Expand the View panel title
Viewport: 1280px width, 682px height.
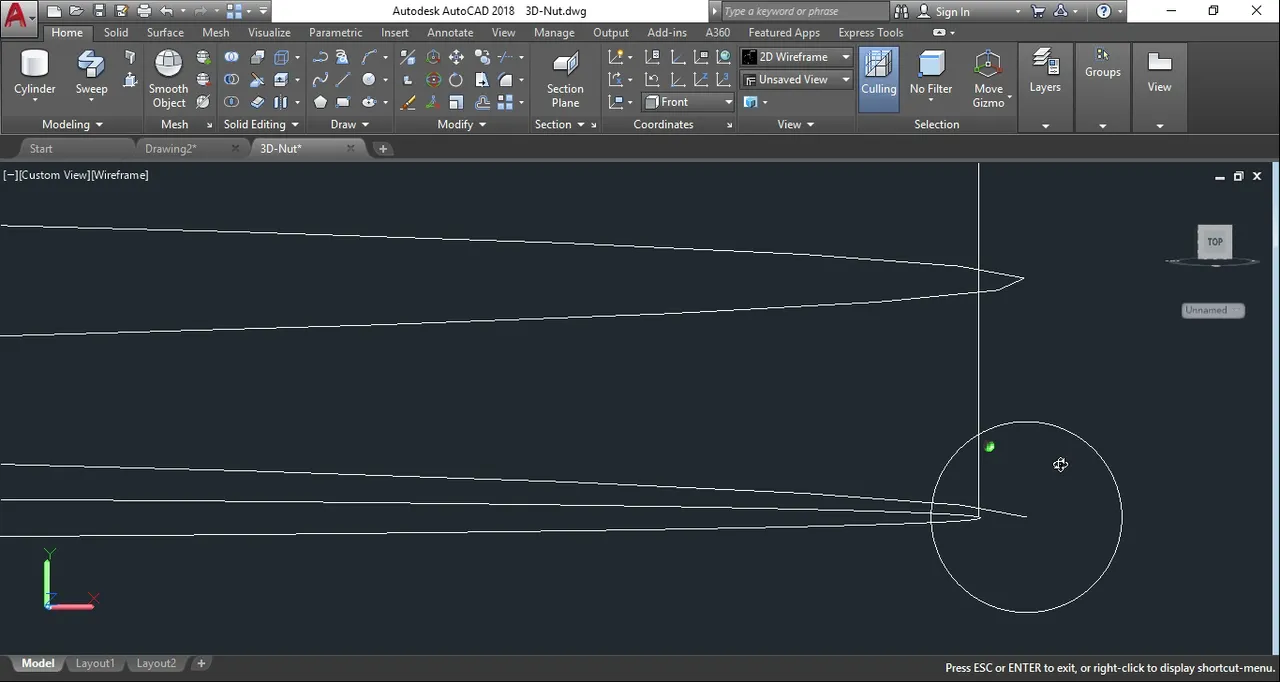point(796,124)
